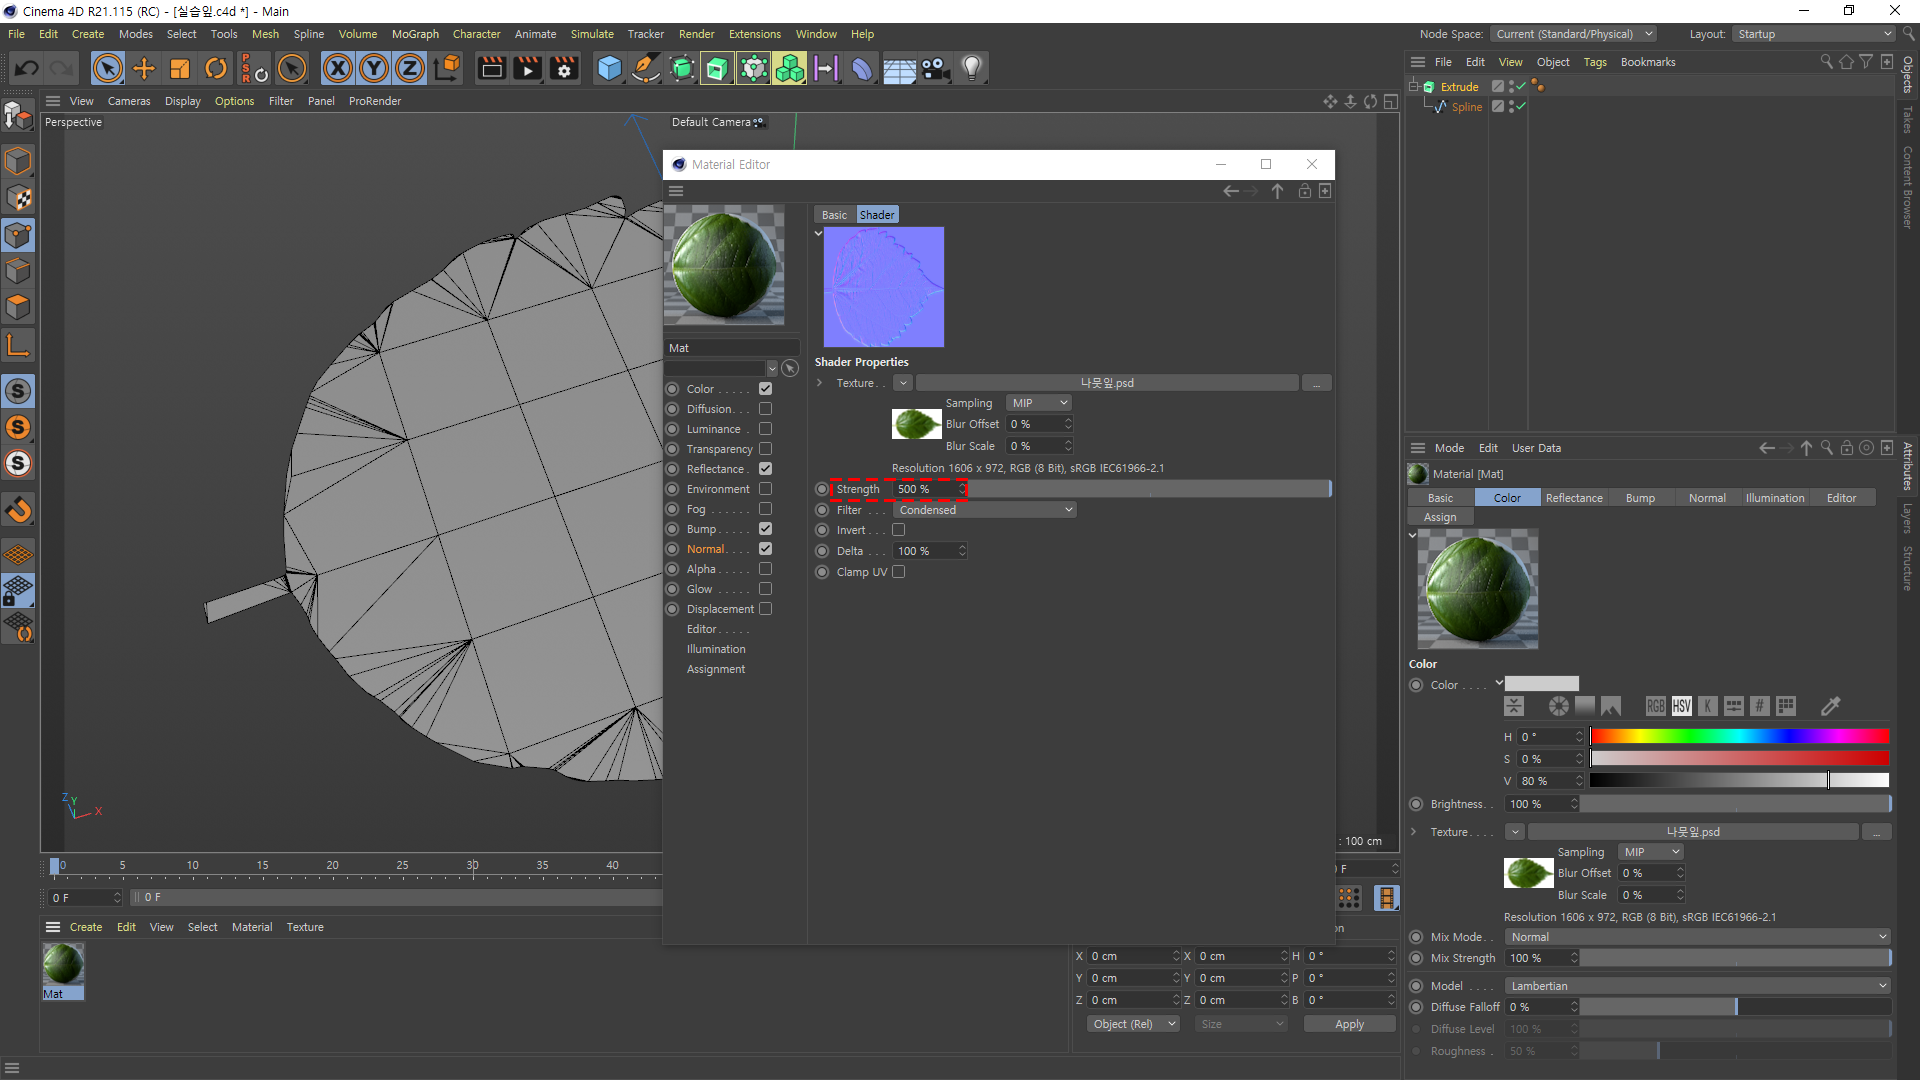1920x1080 pixels.
Task: Add a Cube primitive object
Action: [x=609, y=68]
